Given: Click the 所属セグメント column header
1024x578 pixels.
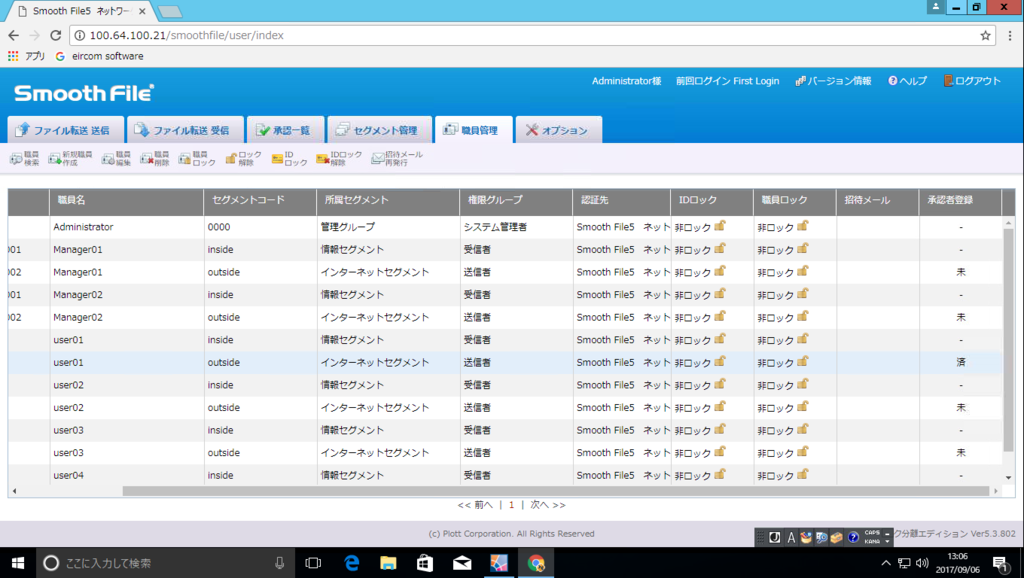Looking at the screenshot, I should pyautogui.click(x=388, y=200).
